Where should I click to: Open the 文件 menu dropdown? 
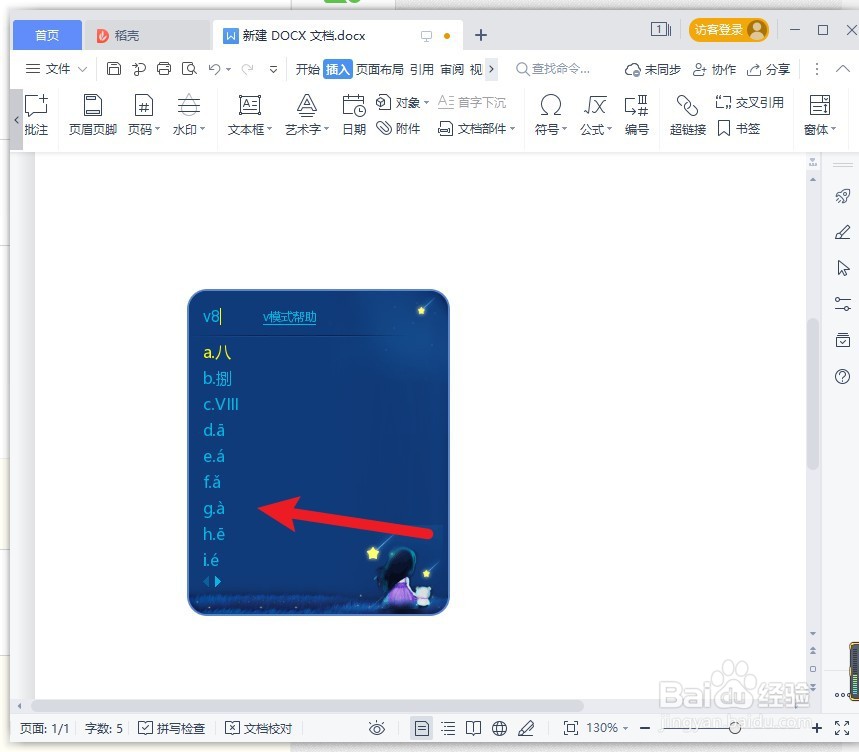56,69
